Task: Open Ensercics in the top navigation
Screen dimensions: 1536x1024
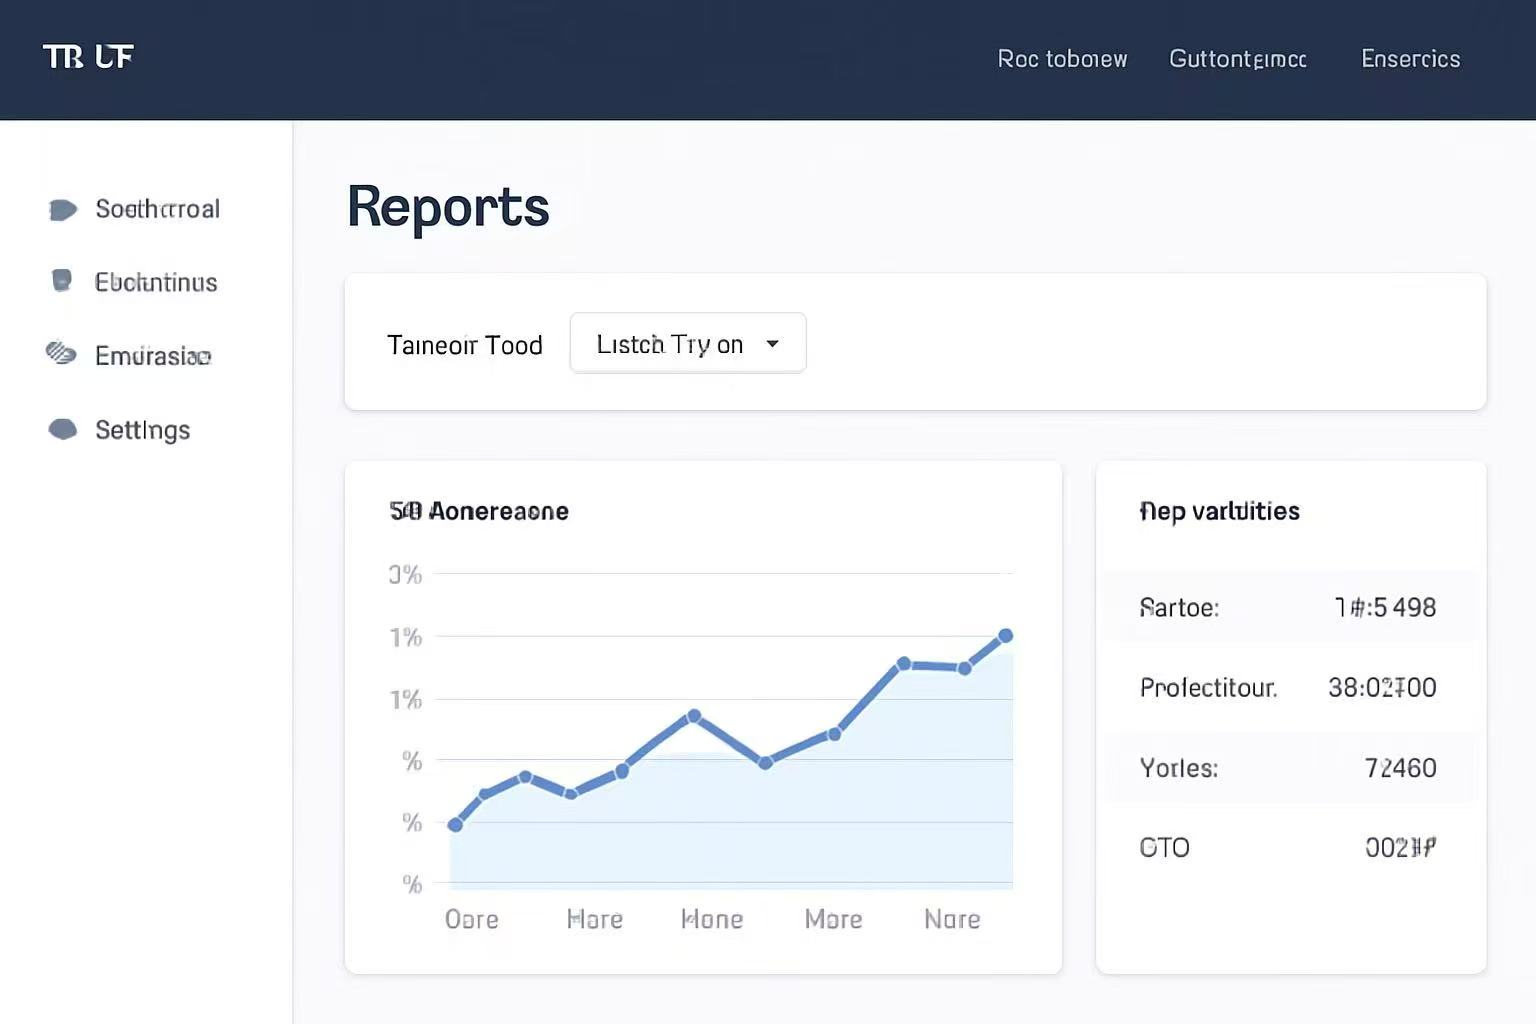Action: point(1410,59)
